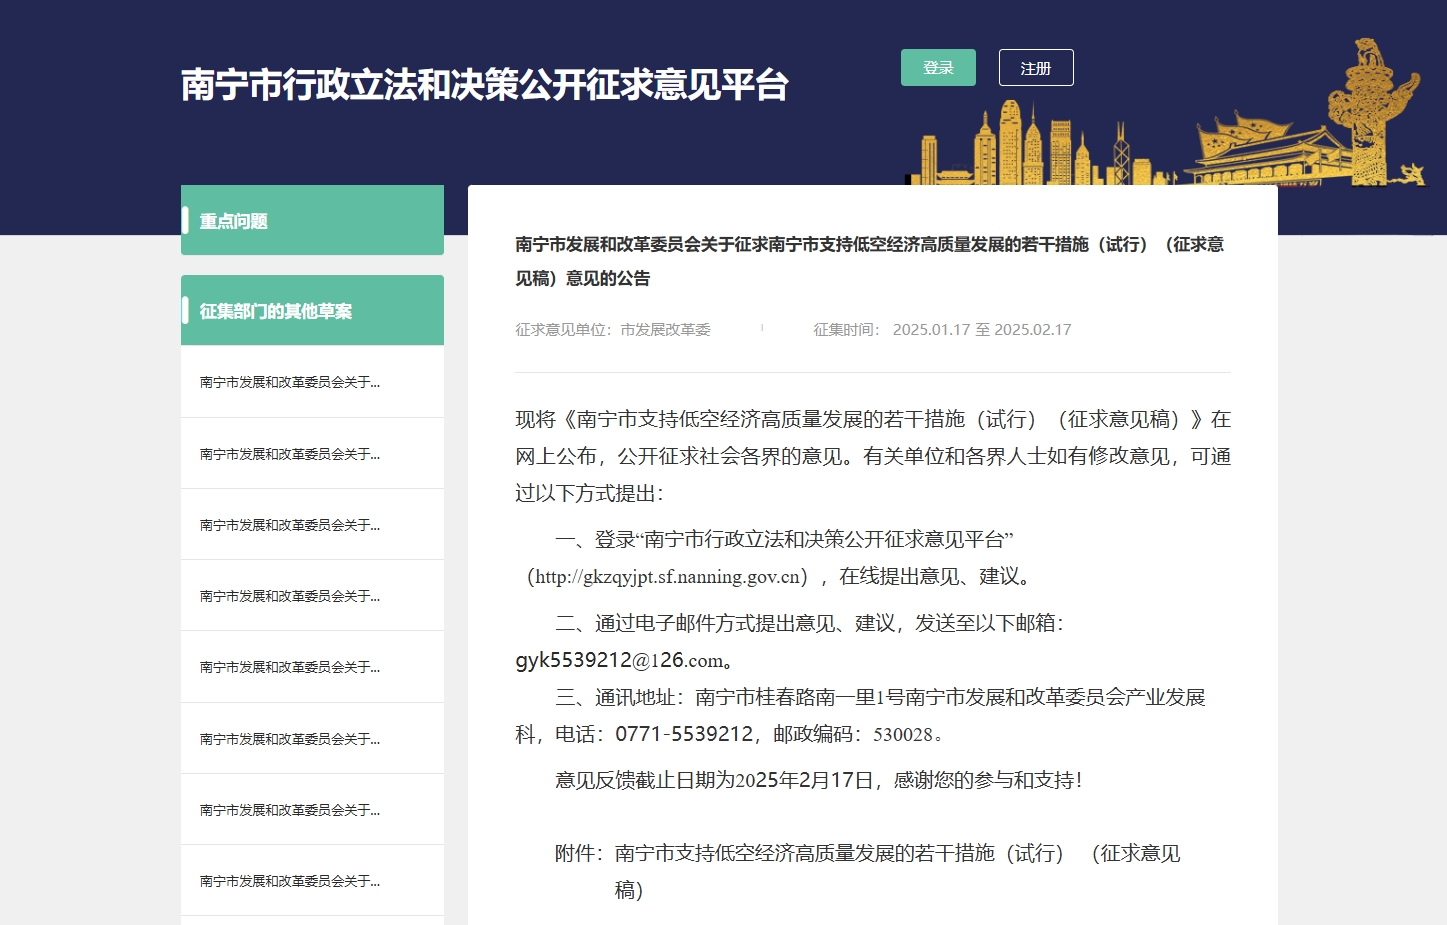This screenshot has height=925, width=1447.
Task: Click the green 登录 login button
Action: coord(937,68)
